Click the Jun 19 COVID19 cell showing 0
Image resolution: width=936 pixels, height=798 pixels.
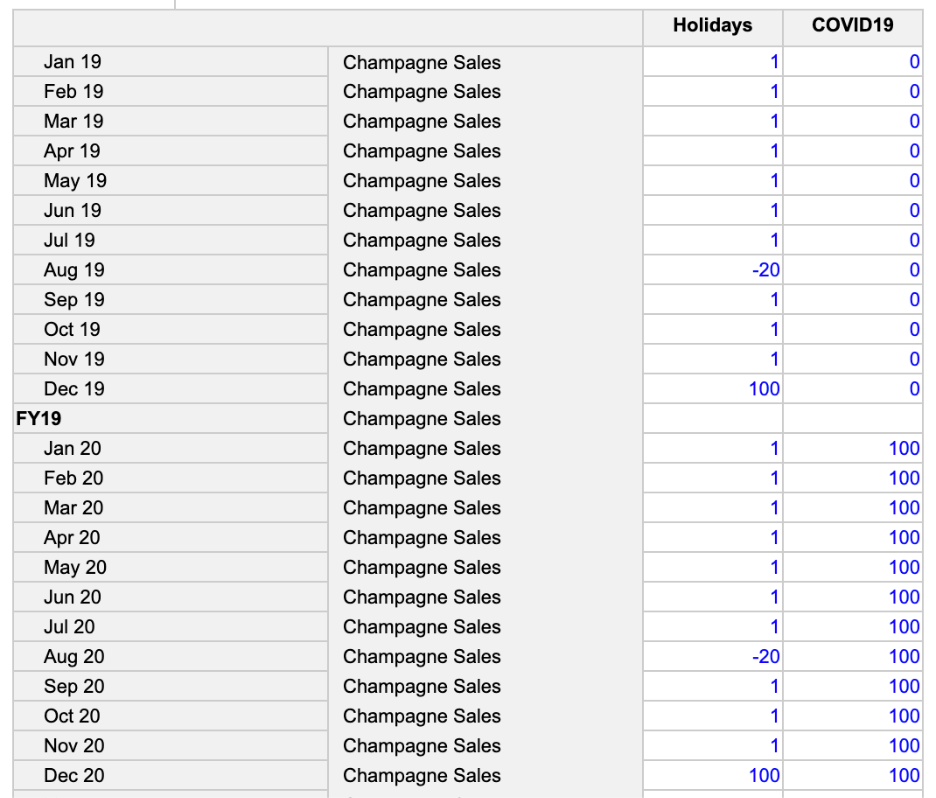[852, 210]
